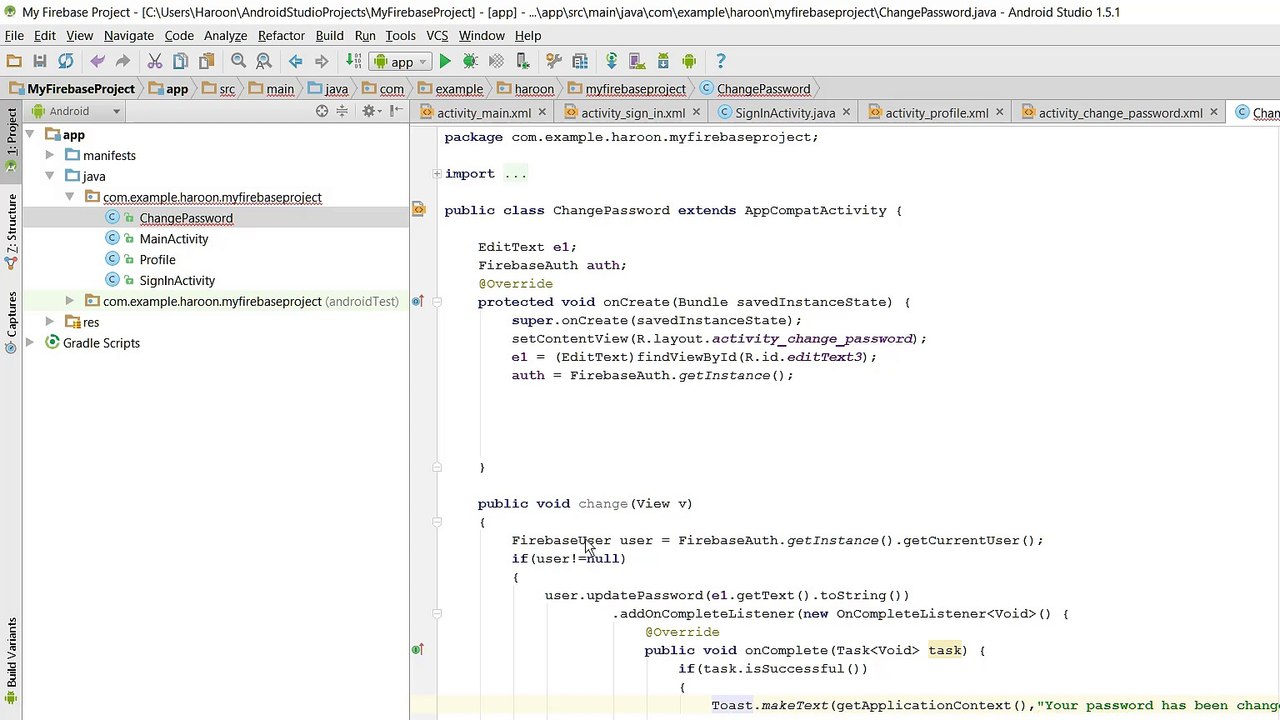Click the Synchronize toolbar icon
Screen dimensions: 1280x720
pos(66,62)
